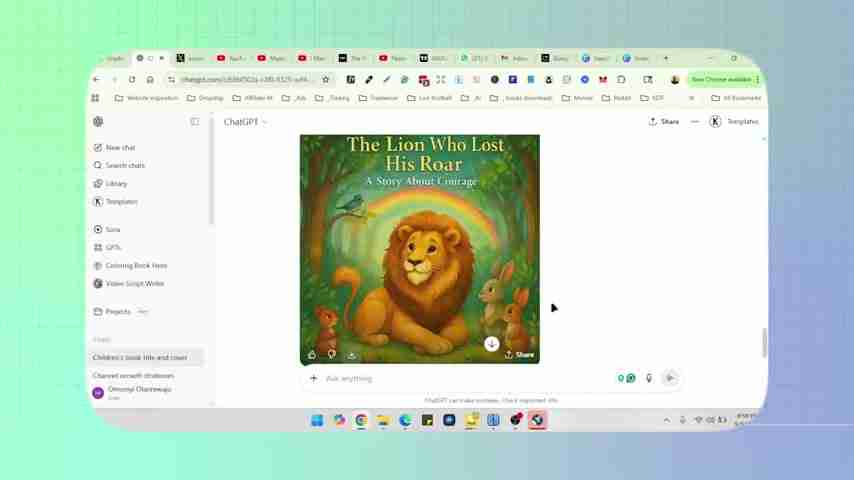
Task: Click the purple square extension icon
Action: tap(513, 80)
